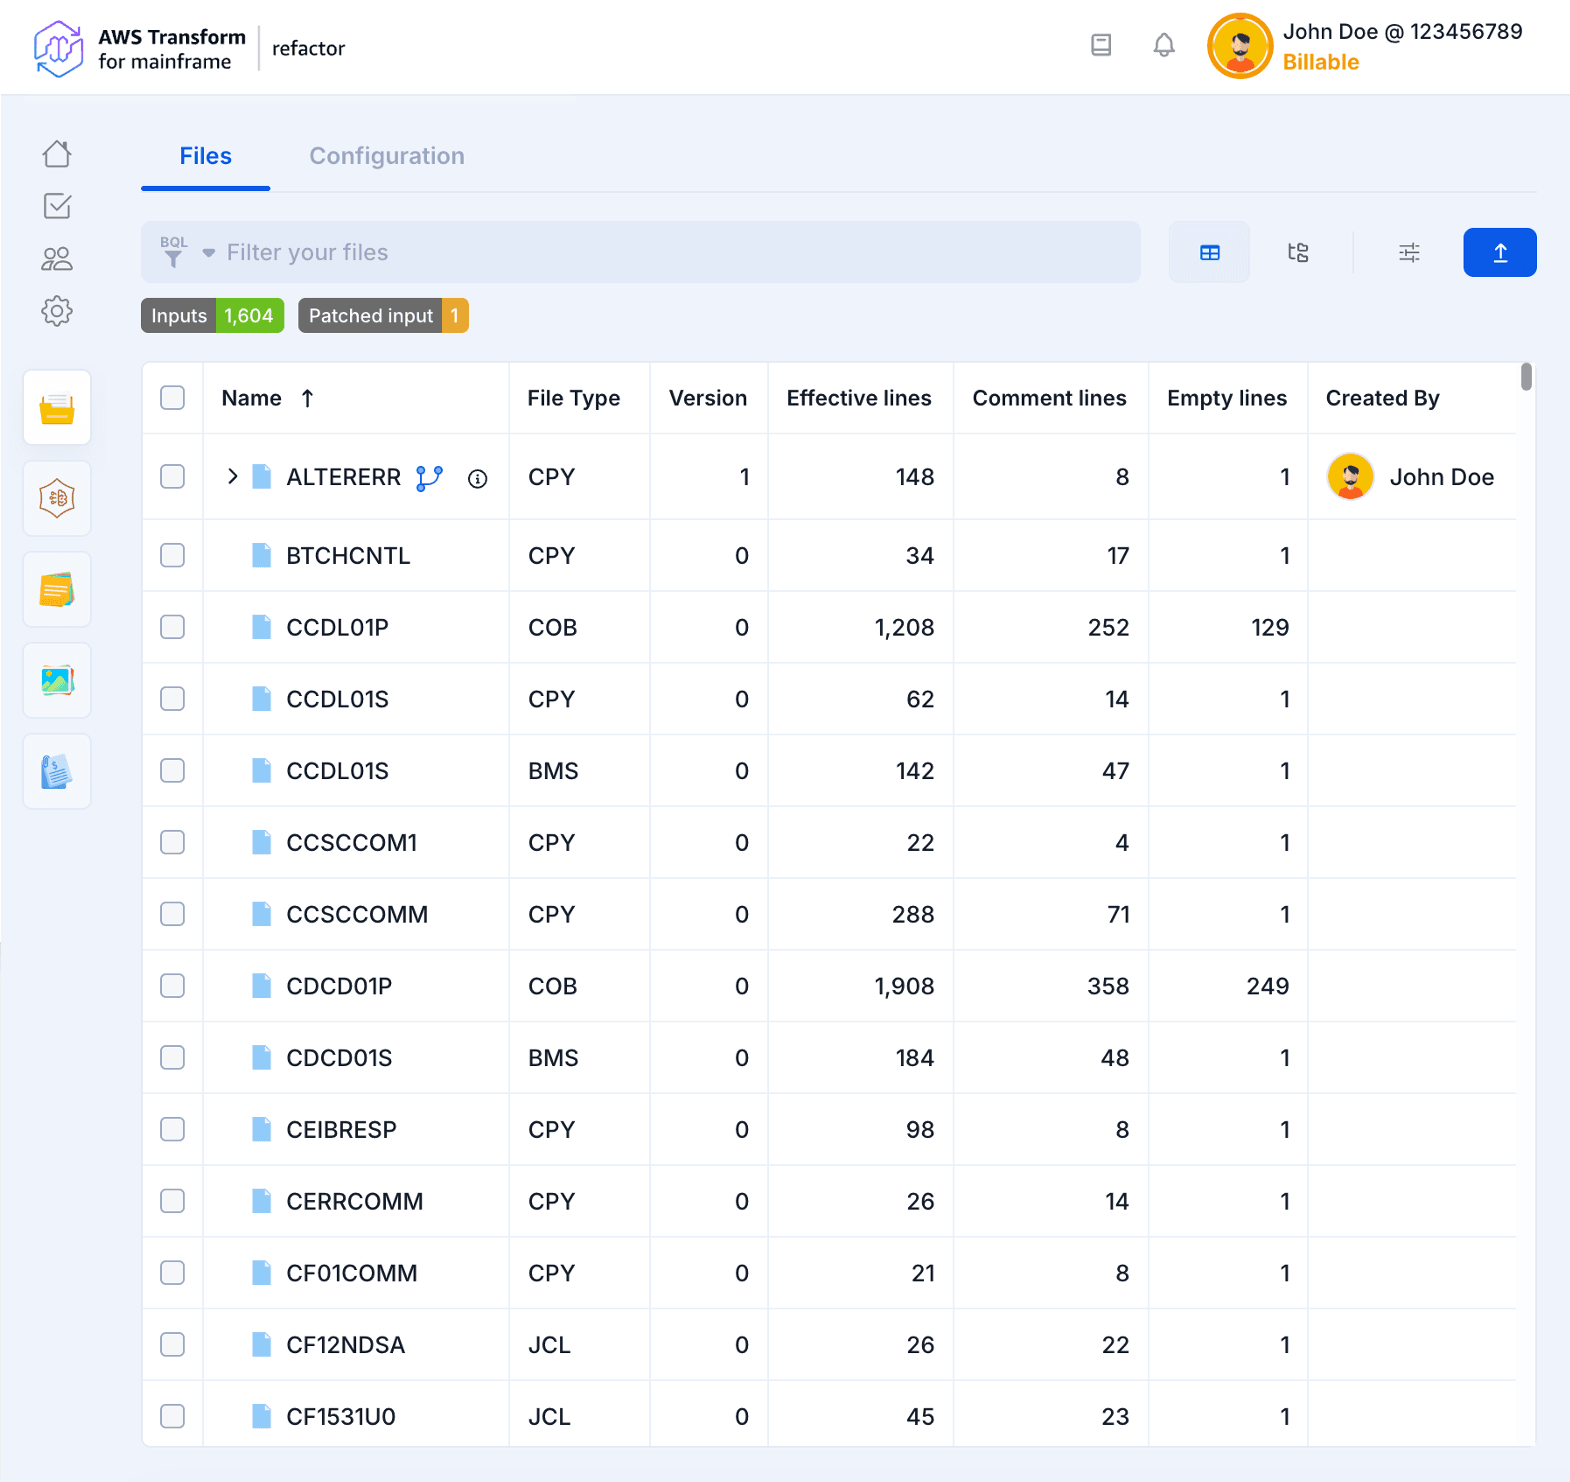
Task: Open the team members sidebar icon
Action: tap(57, 259)
